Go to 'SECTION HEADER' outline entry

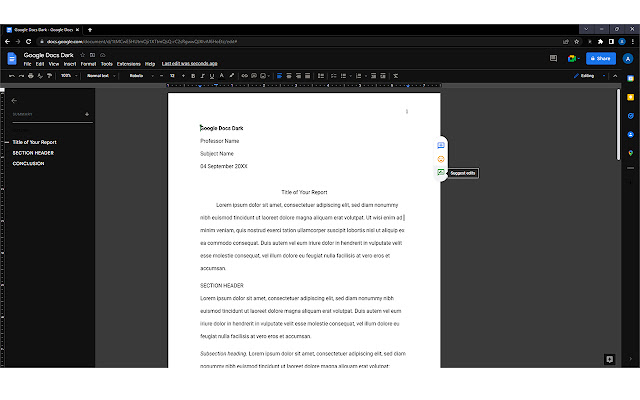[x=33, y=153]
